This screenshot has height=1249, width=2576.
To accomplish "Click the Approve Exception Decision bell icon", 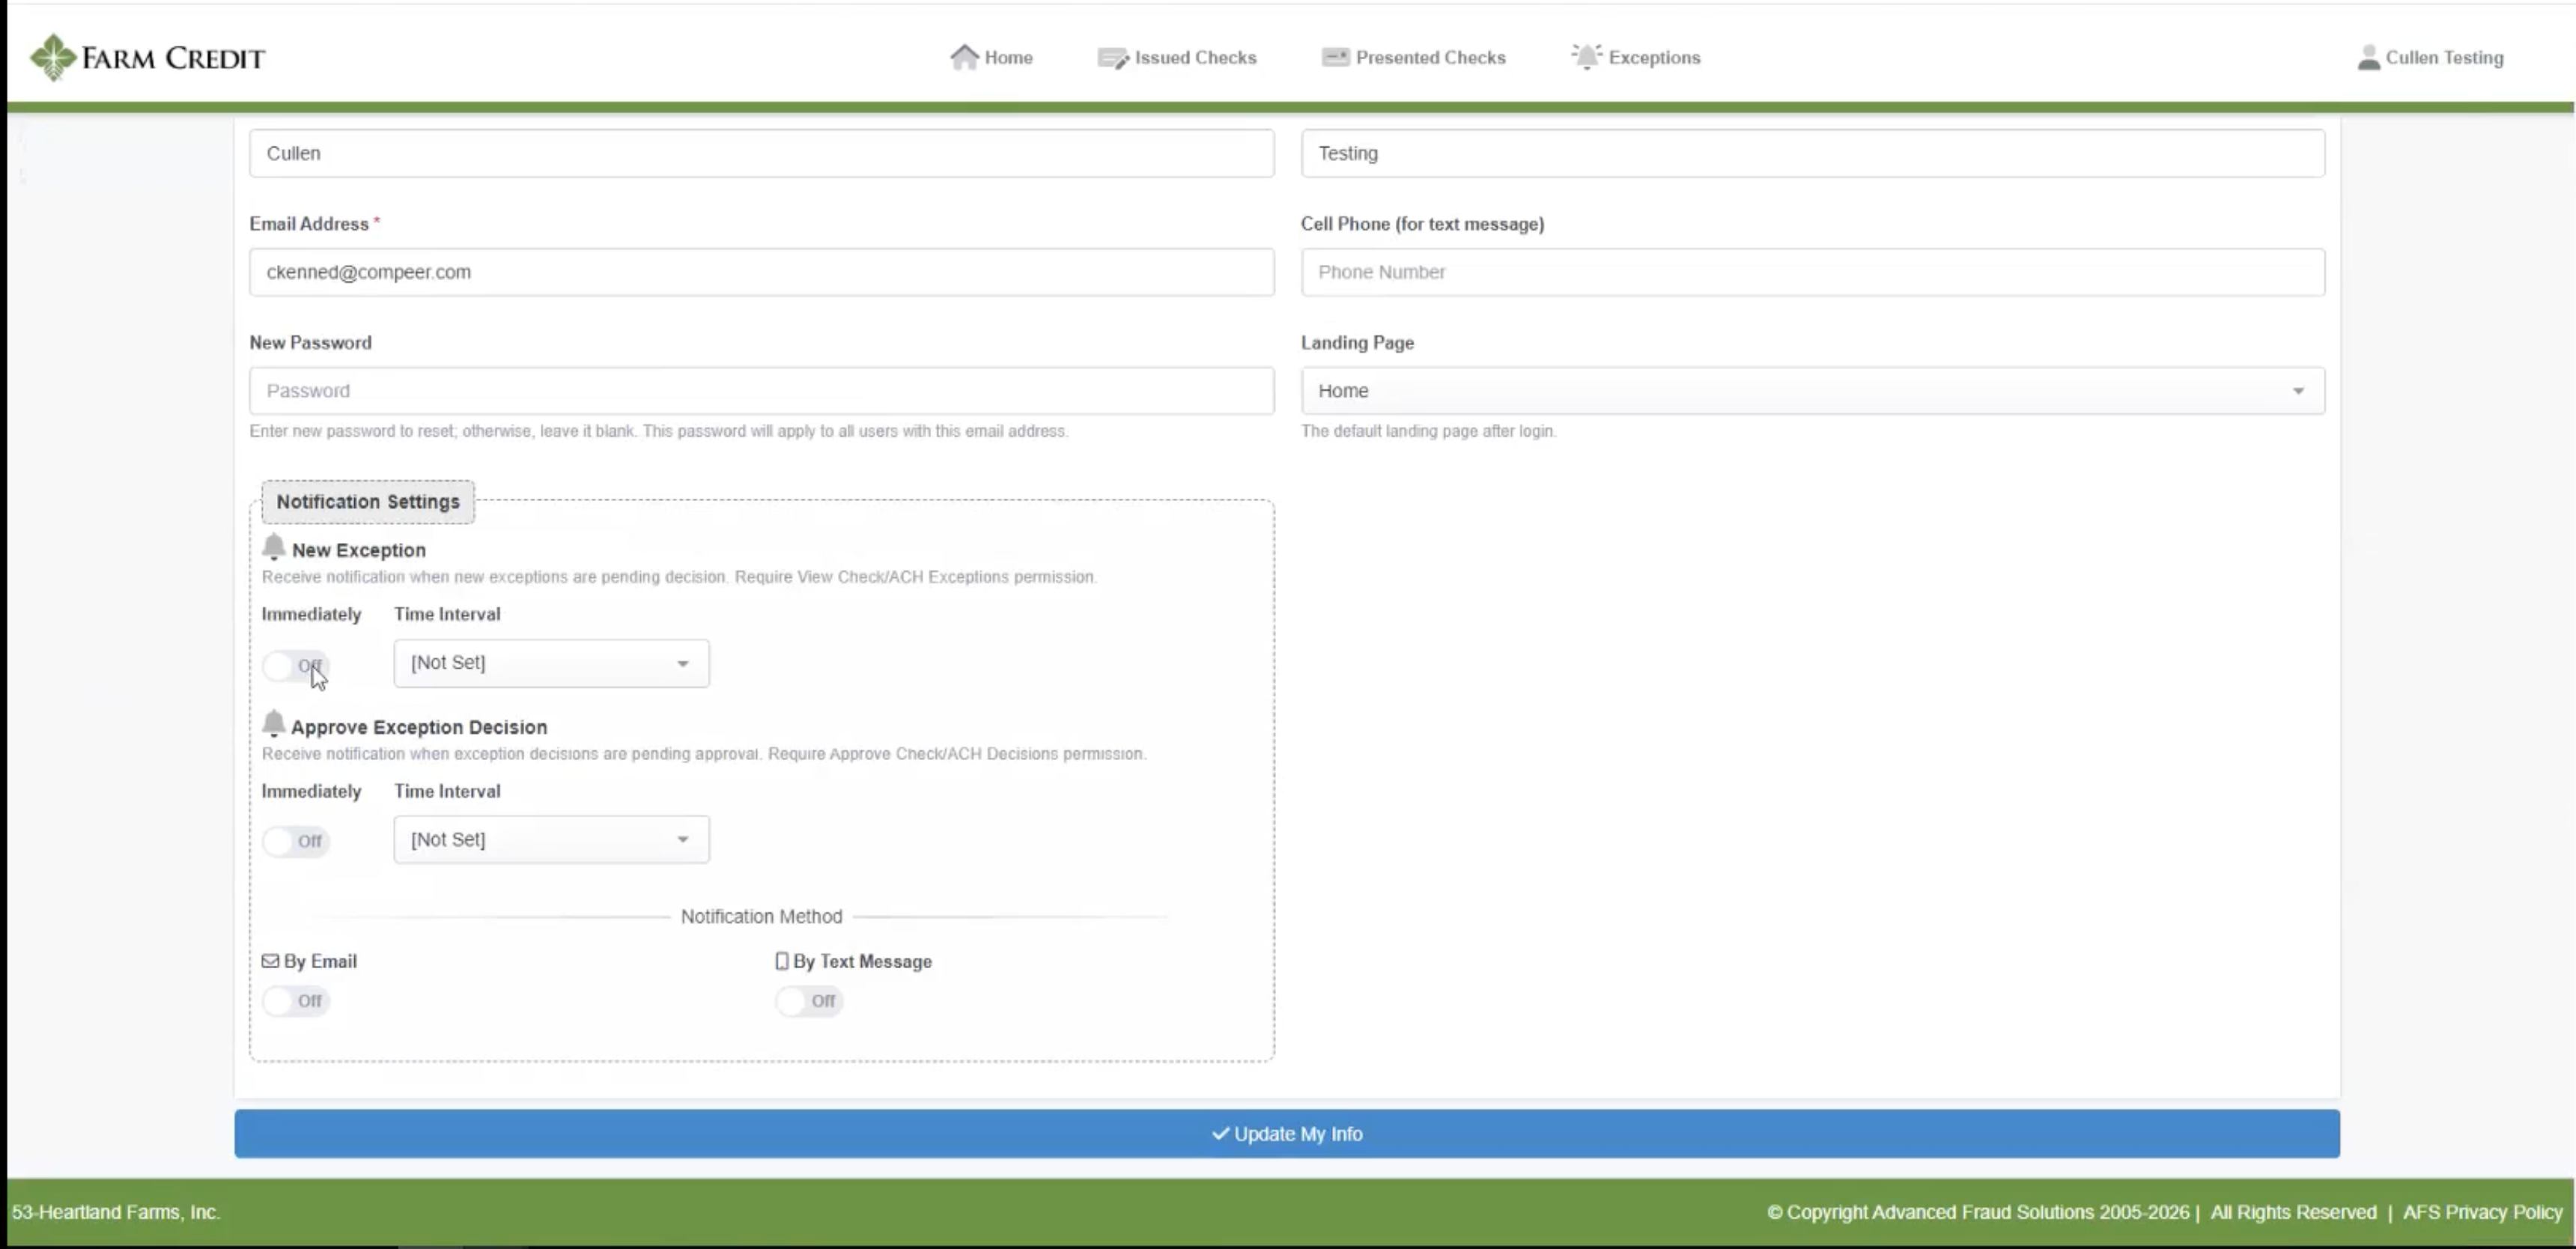I will pos(273,724).
